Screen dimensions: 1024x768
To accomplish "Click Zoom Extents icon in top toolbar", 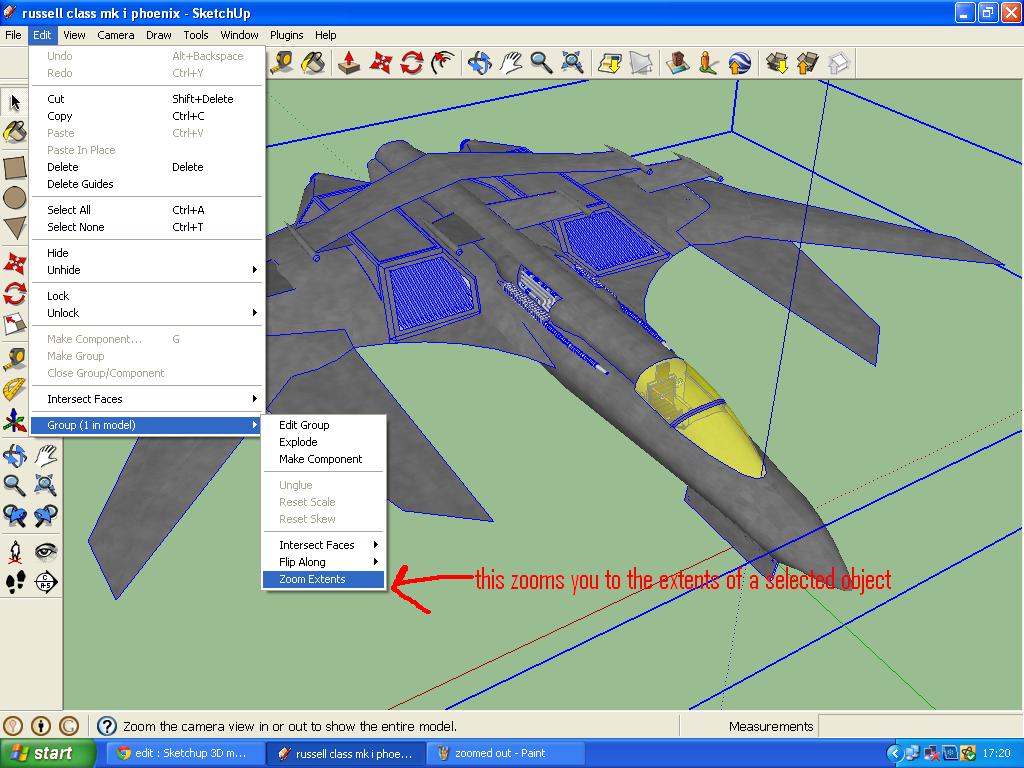I will [573, 63].
